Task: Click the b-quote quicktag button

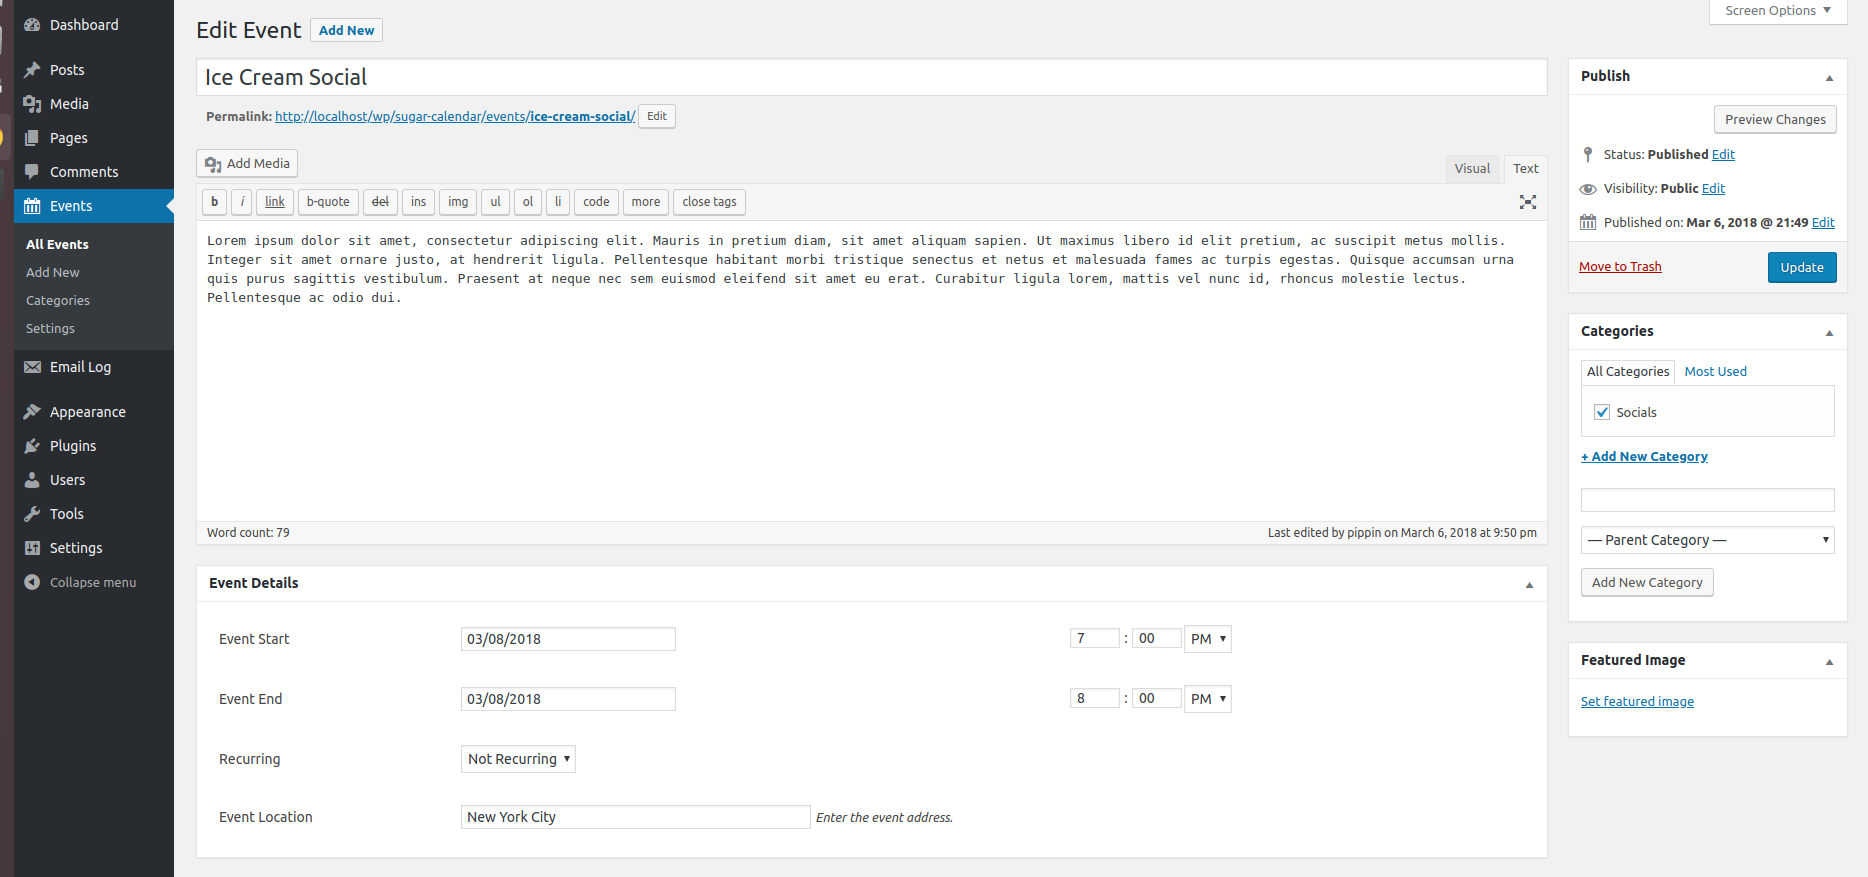Action: (328, 202)
